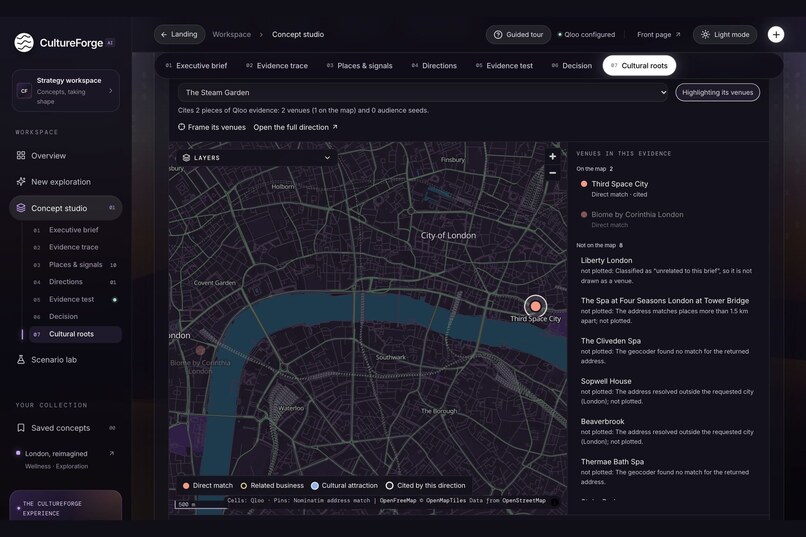Toggle Direct match legend filter
This screenshot has height=537, width=806.
pyautogui.click(x=208, y=486)
